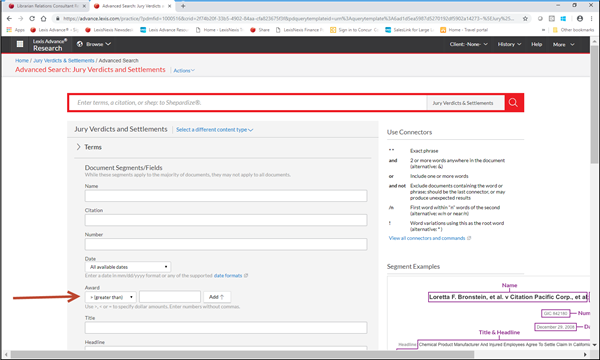Click the Jury Verdicts & Settlements filter button
This screenshot has height=360, width=600.
(465, 103)
